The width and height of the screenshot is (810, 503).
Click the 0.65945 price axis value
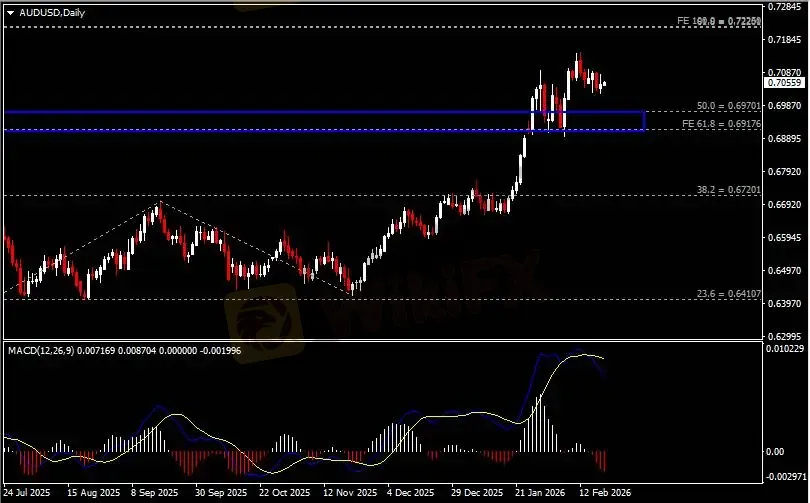[784, 238]
